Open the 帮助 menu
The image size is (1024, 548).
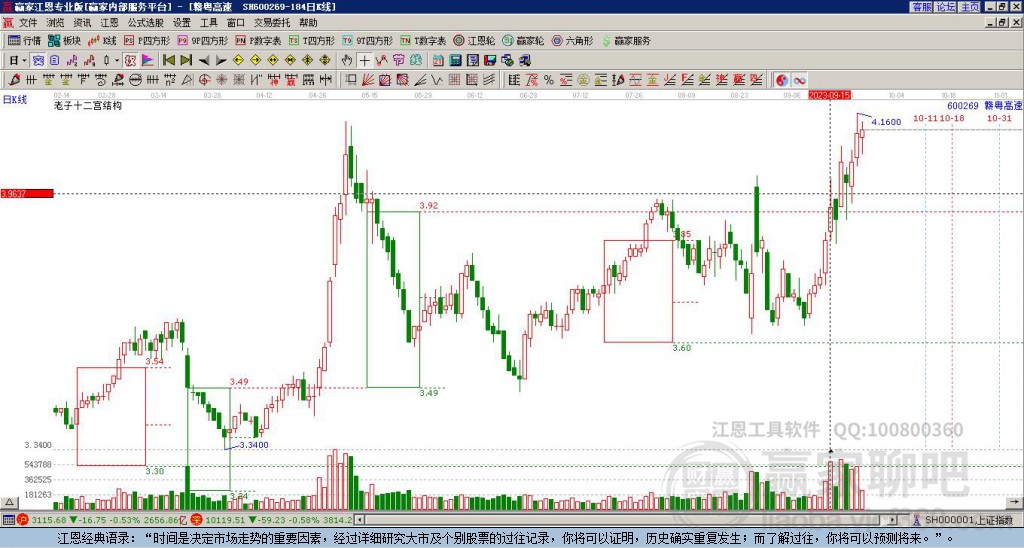[308, 23]
